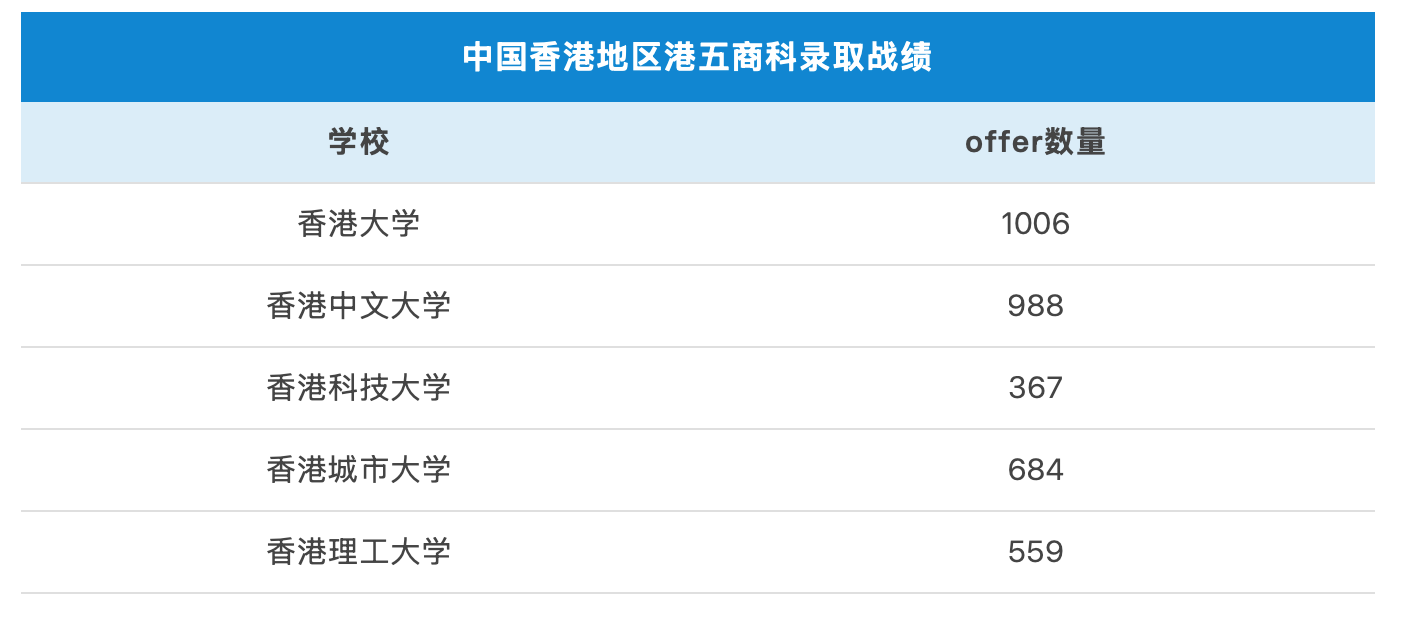Select the offer count 684
This screenshot has height=622, width=1410.
(1035, 470)
